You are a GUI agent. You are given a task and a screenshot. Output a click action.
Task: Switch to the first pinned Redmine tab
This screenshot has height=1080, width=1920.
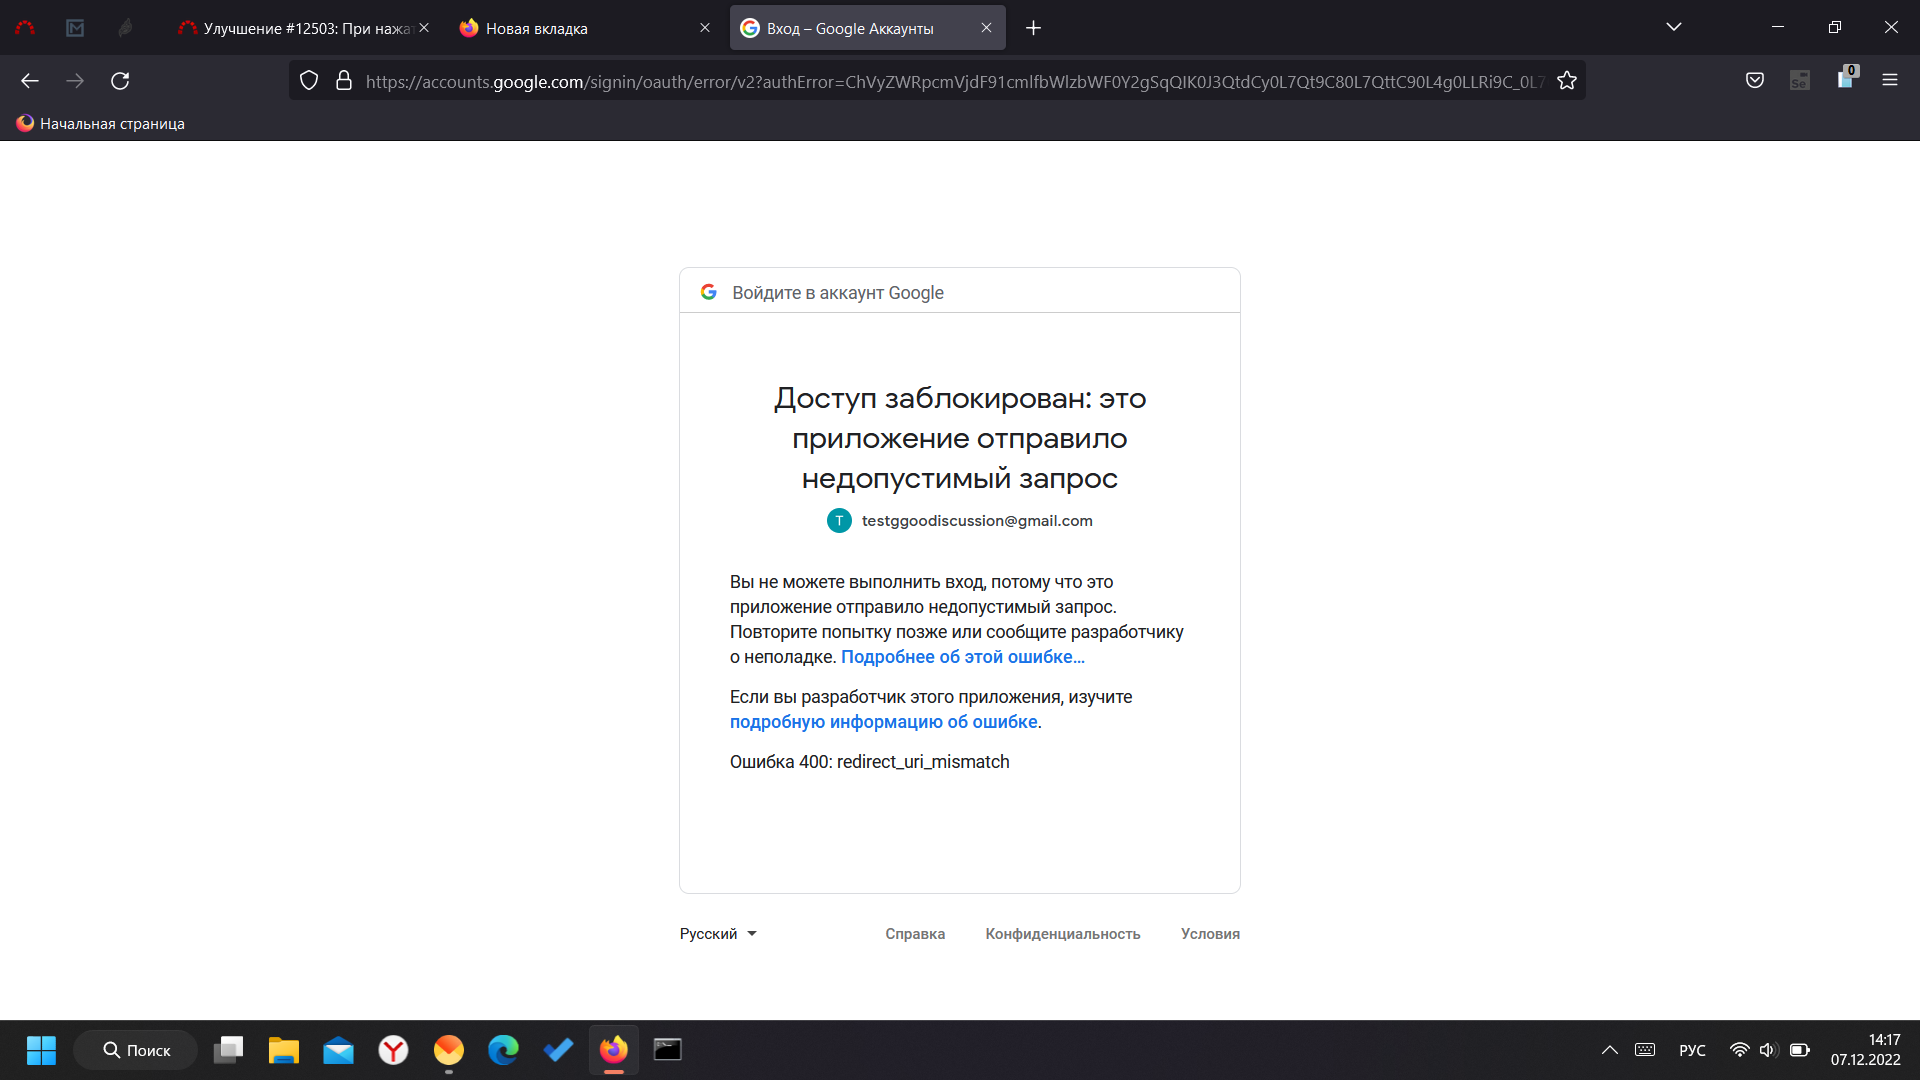pyautogui.click(x=25, y=28)
